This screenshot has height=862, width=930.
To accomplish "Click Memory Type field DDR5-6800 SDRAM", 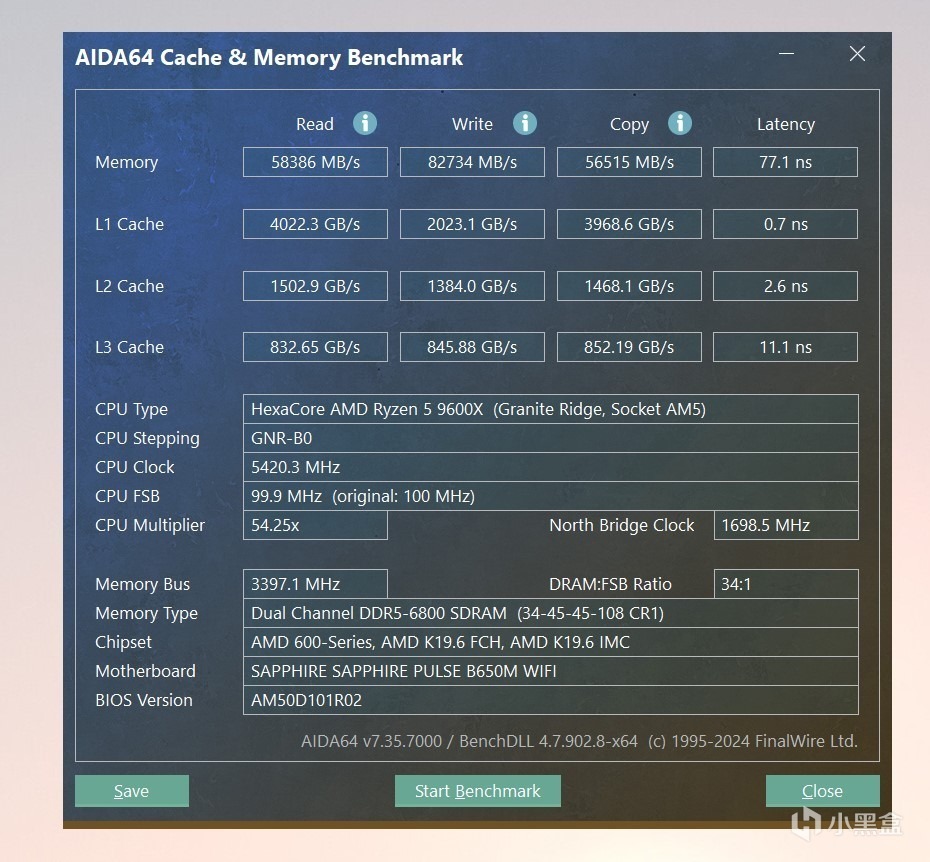I will tap(550, 613).
